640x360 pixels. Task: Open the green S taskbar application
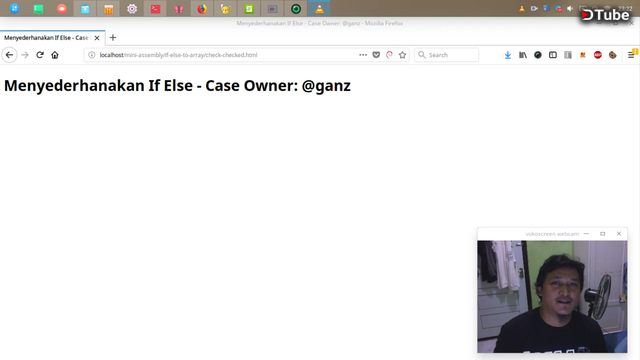click(249, 9)
